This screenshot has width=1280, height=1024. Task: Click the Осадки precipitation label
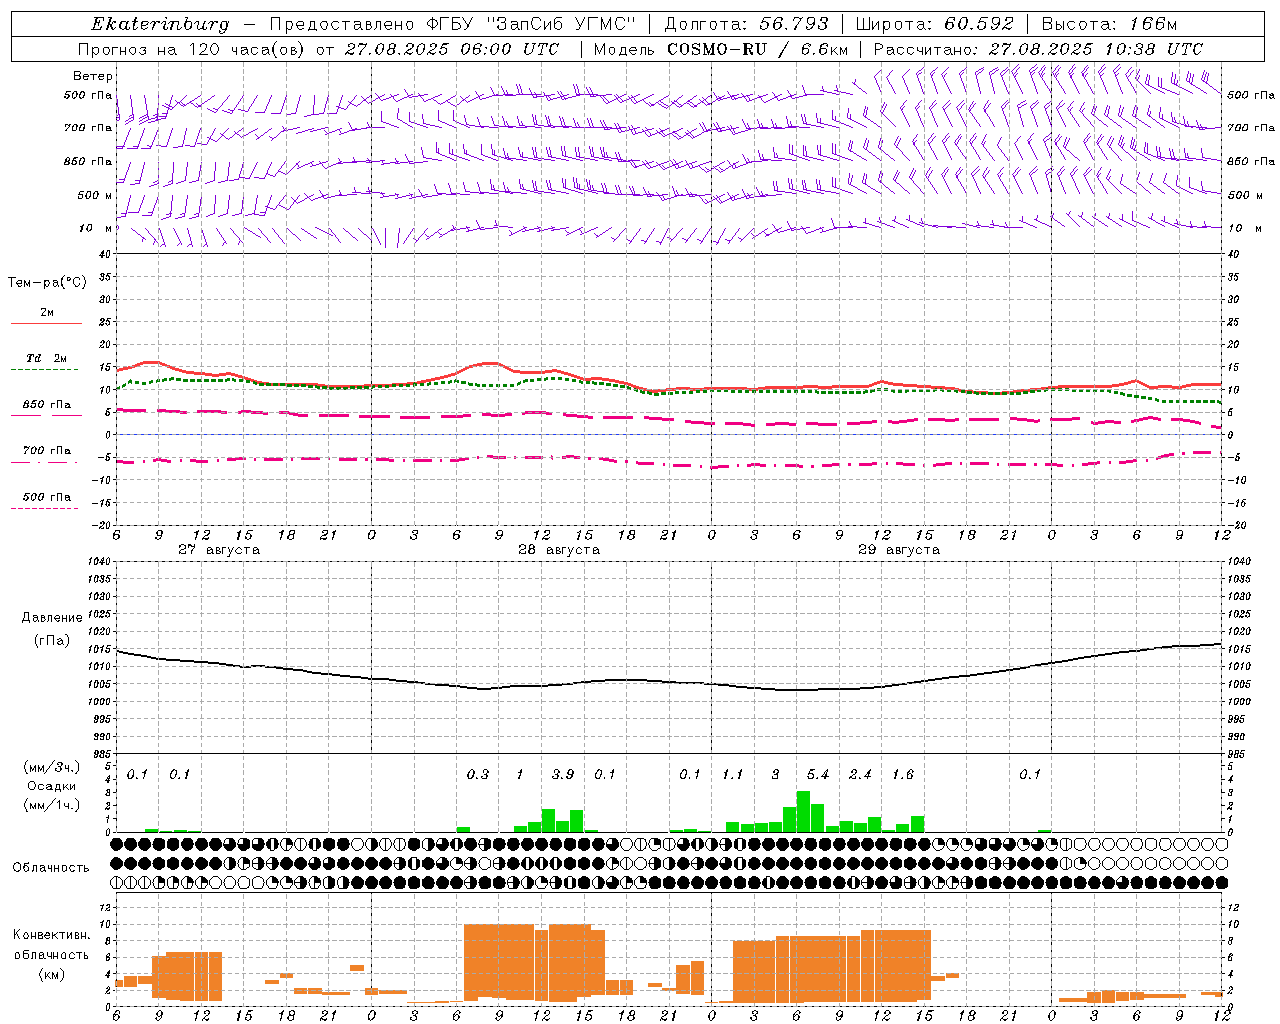(52, 786)
